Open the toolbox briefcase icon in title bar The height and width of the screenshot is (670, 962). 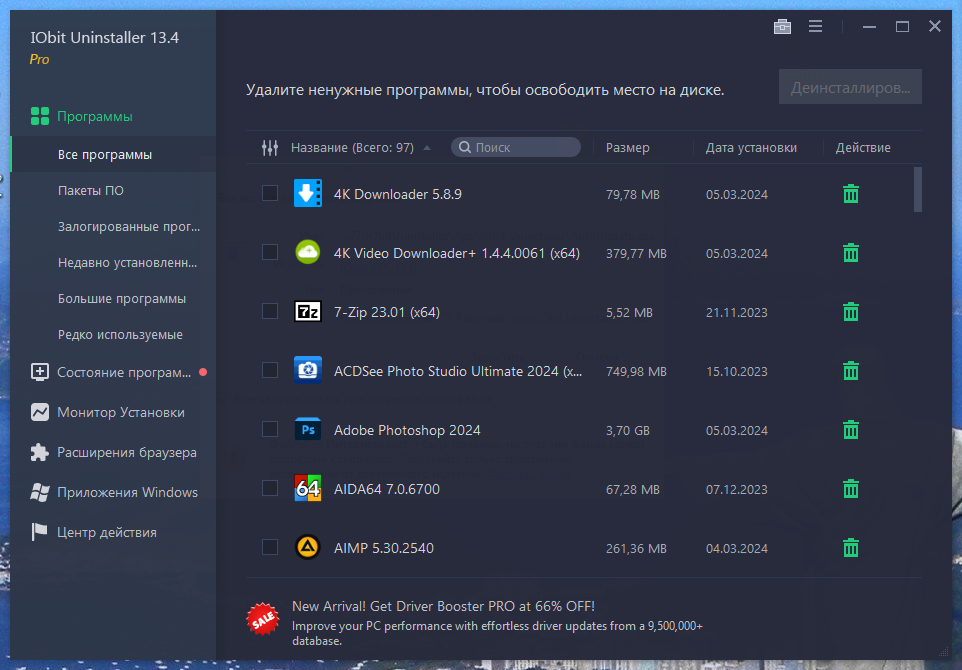point(782,26)
